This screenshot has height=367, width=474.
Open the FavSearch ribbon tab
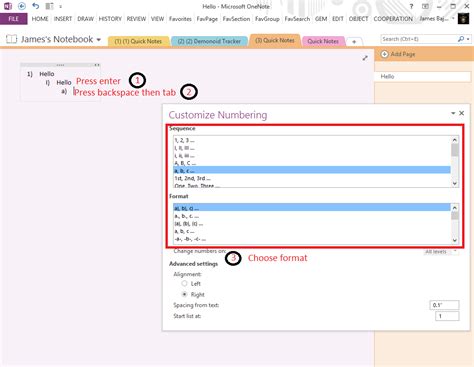point(297,19)
